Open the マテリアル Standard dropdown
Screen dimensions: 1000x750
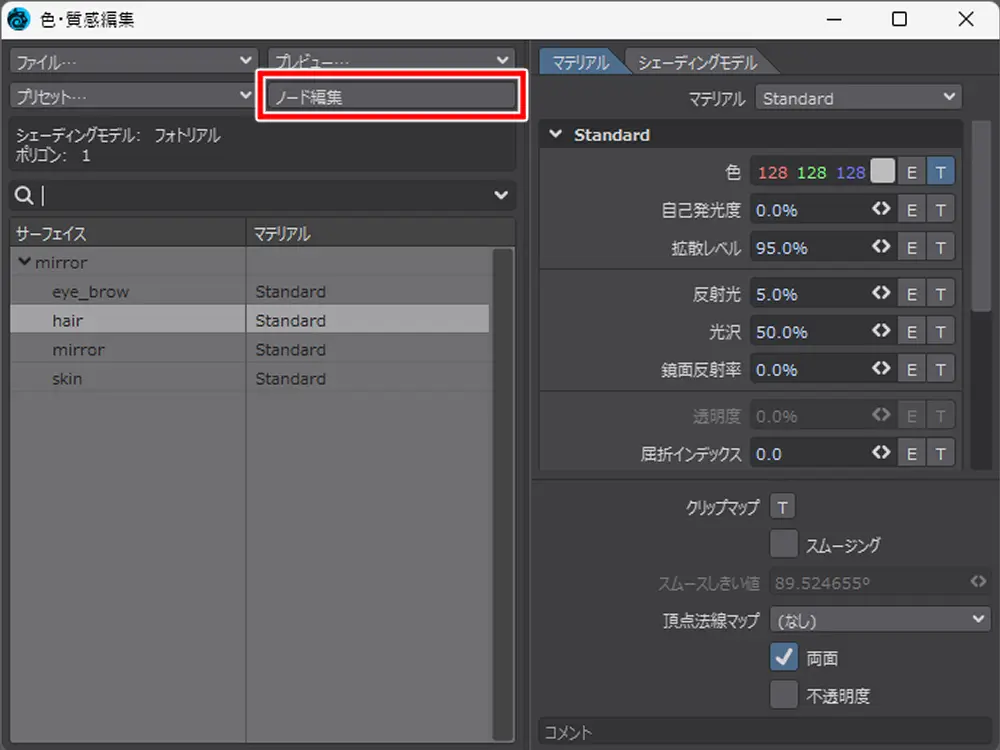pos(858,98)
